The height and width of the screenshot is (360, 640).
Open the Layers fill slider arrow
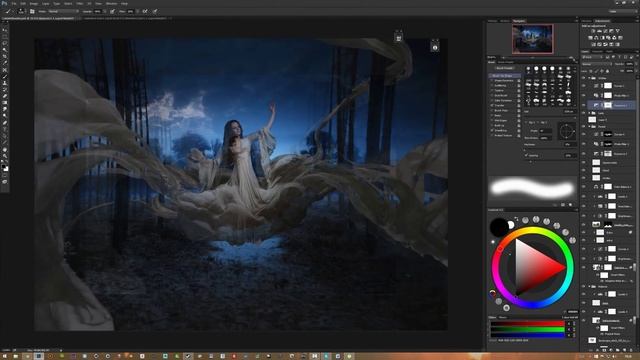point(636,71)
